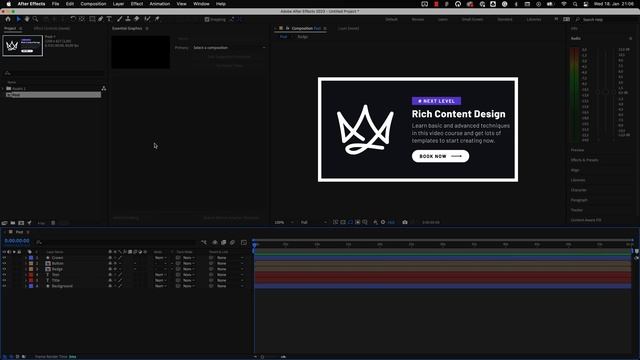
Task: Open the Effects & Presets panel
Action: click(x=584, y=160)
